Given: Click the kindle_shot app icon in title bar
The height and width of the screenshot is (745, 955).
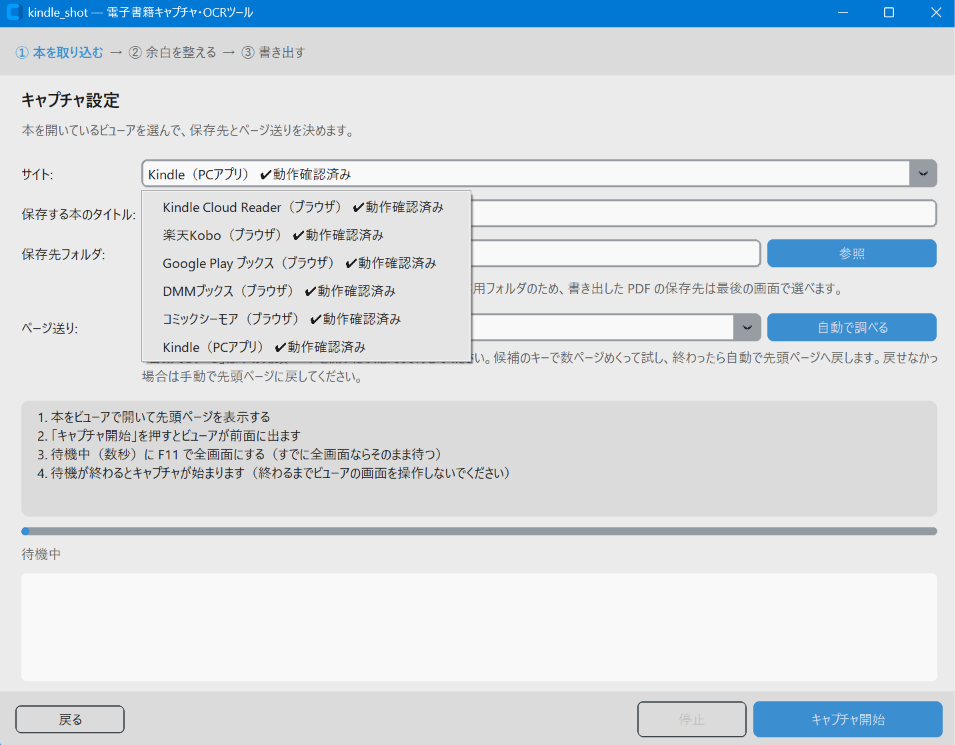Looking at the screenshot, I should tap(14, 12).
